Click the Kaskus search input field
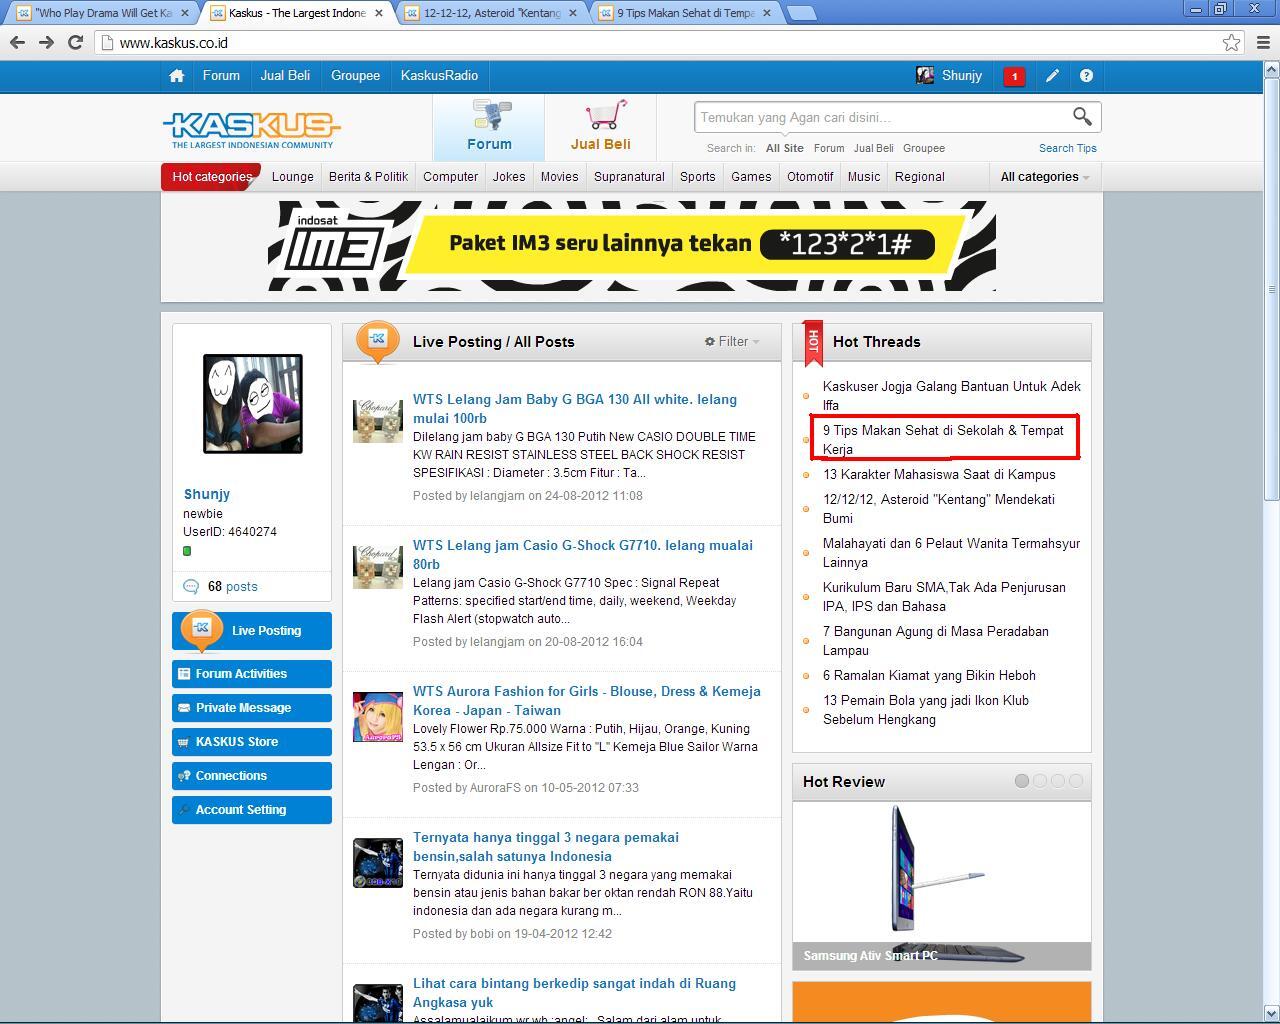The image size is (1280, 1024). point(884,117)
